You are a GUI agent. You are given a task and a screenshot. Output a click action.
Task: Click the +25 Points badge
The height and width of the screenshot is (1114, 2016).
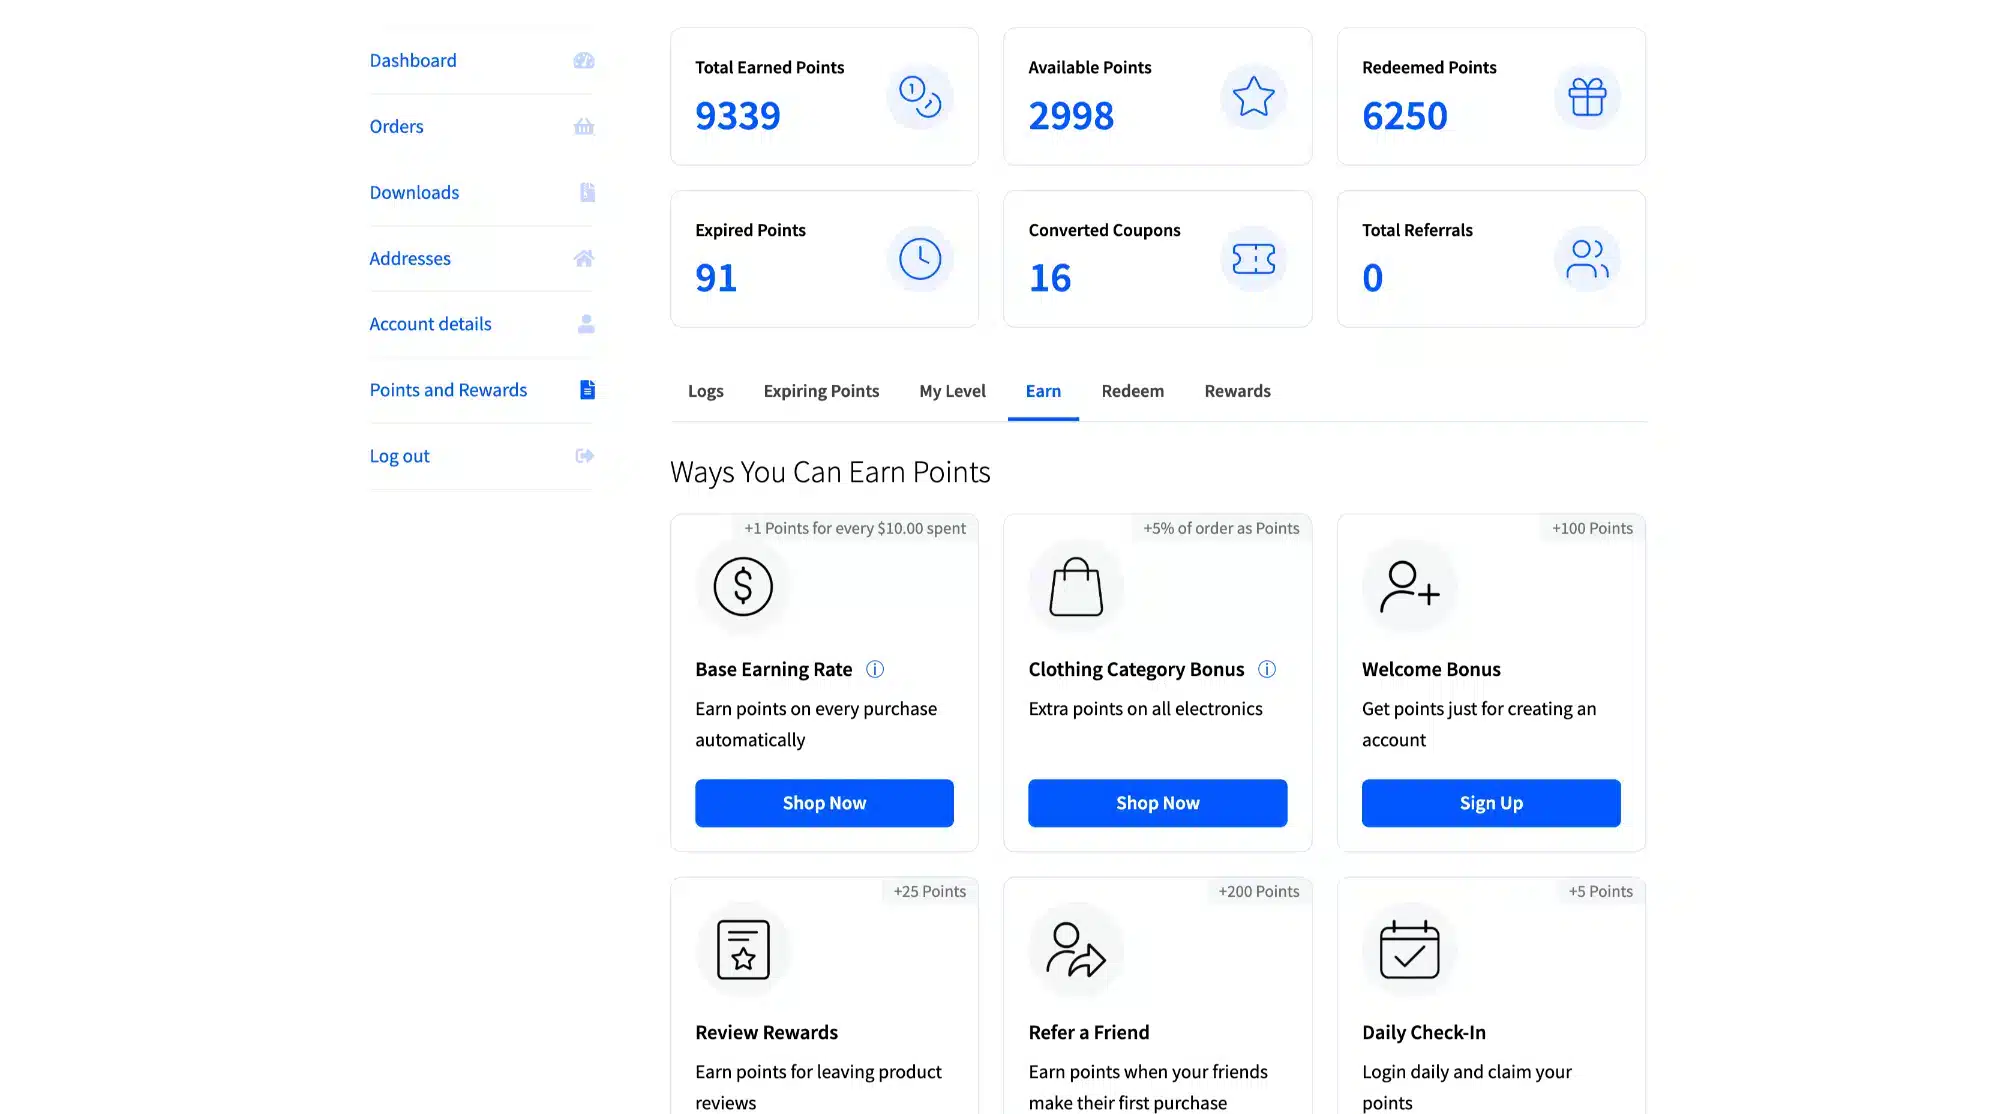pos(930,891)
